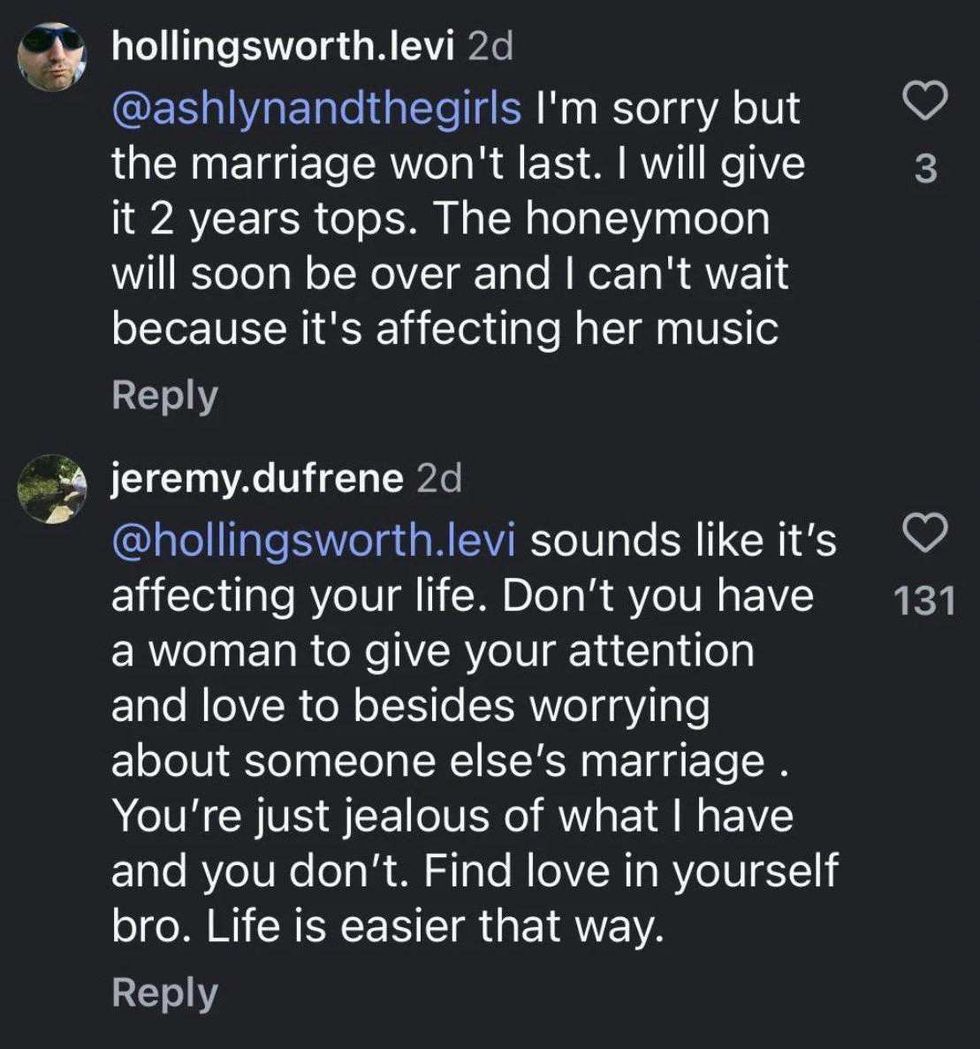Screen dimensions: 980x1049
Task: Click the 2d timestamp beside jeremy.dufrene
Action: click(437, 479)
